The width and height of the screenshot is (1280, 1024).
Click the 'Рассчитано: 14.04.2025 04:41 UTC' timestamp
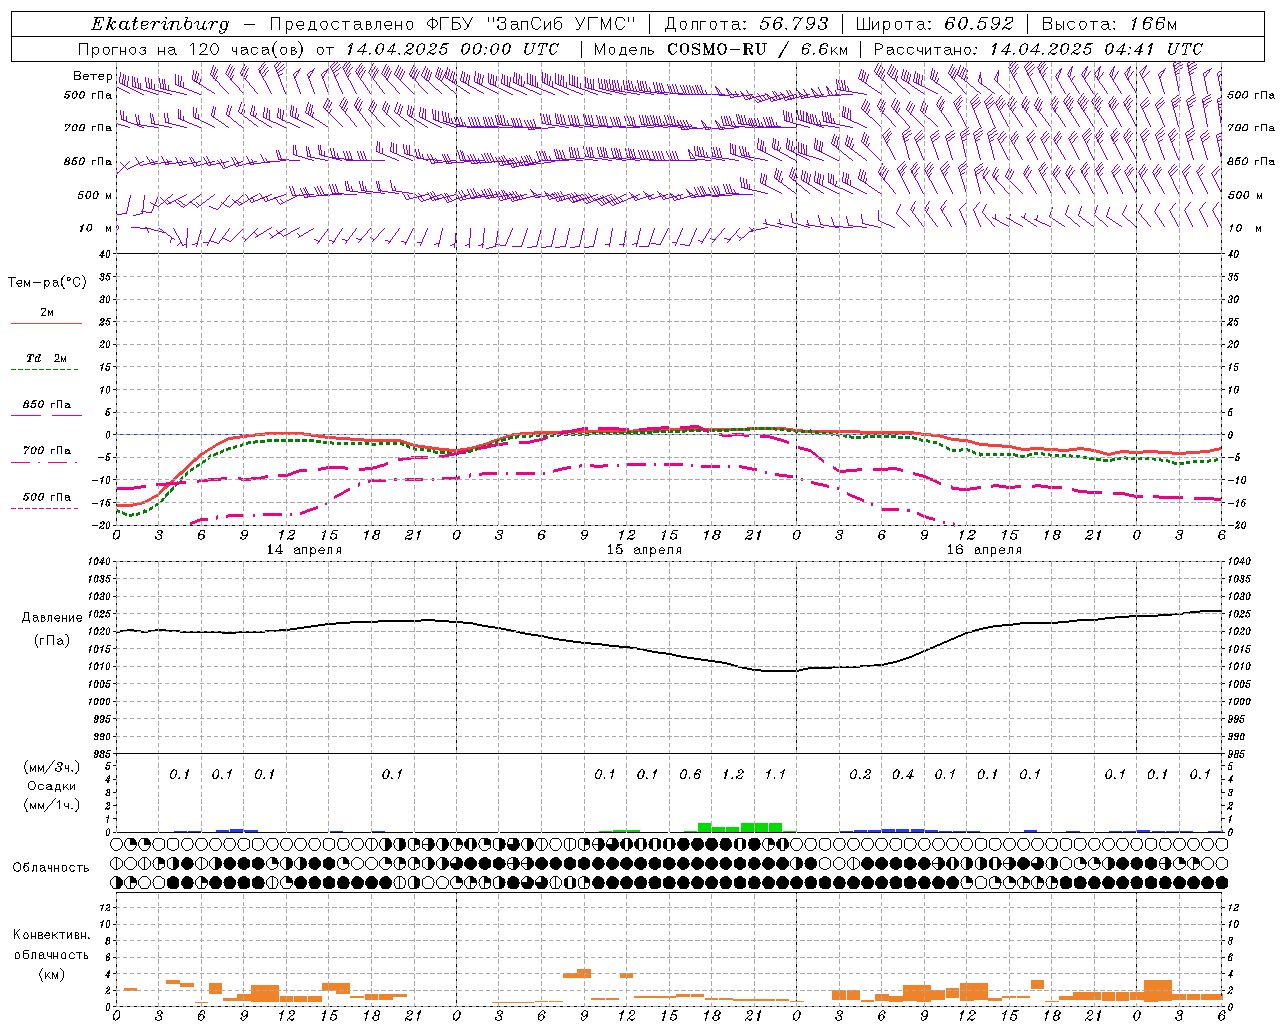1038,49
